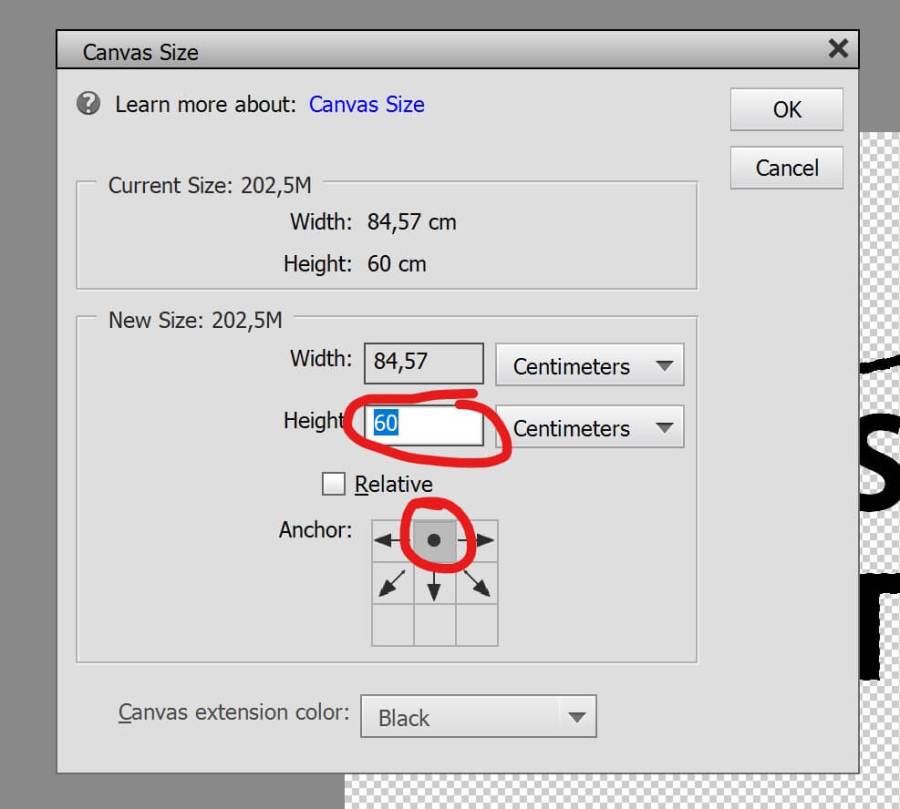Image resolution: width=900 pixels, height=809 pixels.
Task: Enable the Relative checkbox
Action: (333, 485)
